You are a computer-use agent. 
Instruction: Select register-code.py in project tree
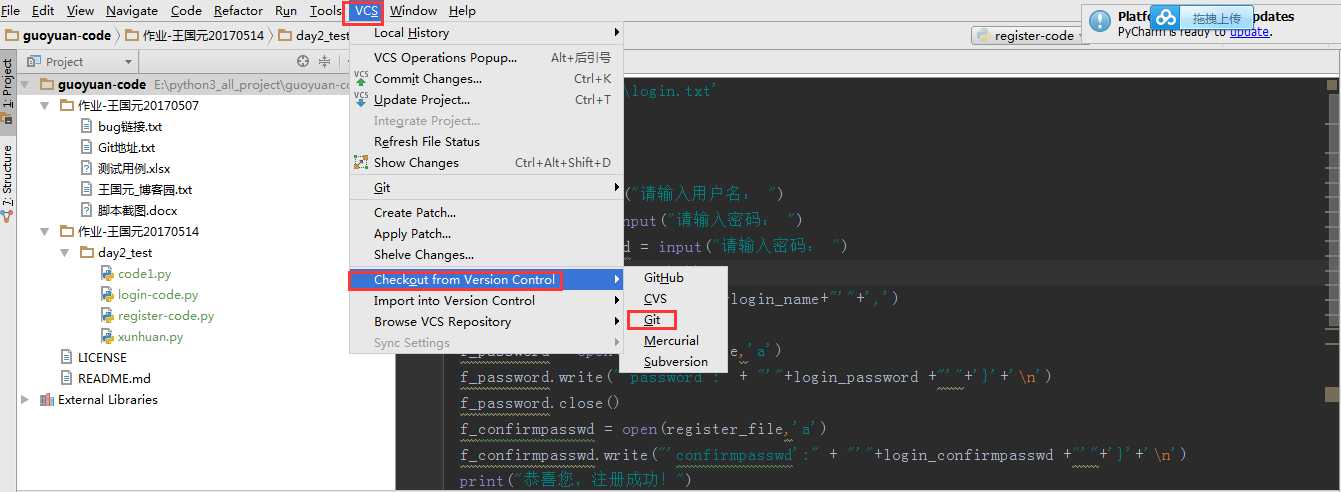click(166, 315)
